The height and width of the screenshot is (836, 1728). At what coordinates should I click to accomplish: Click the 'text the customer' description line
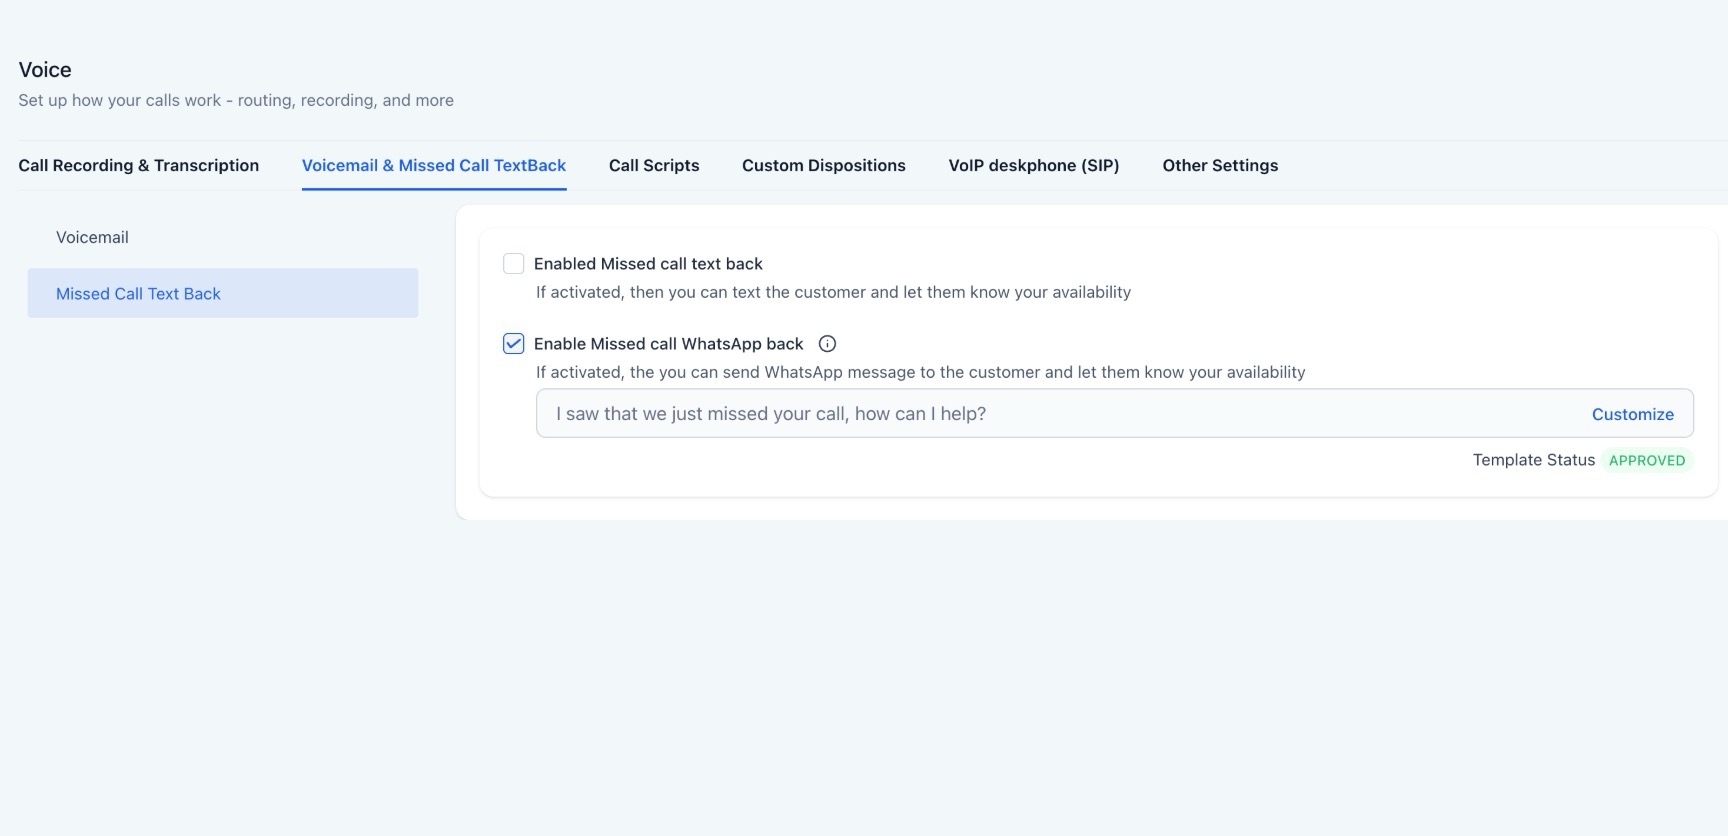pos(833,292)
